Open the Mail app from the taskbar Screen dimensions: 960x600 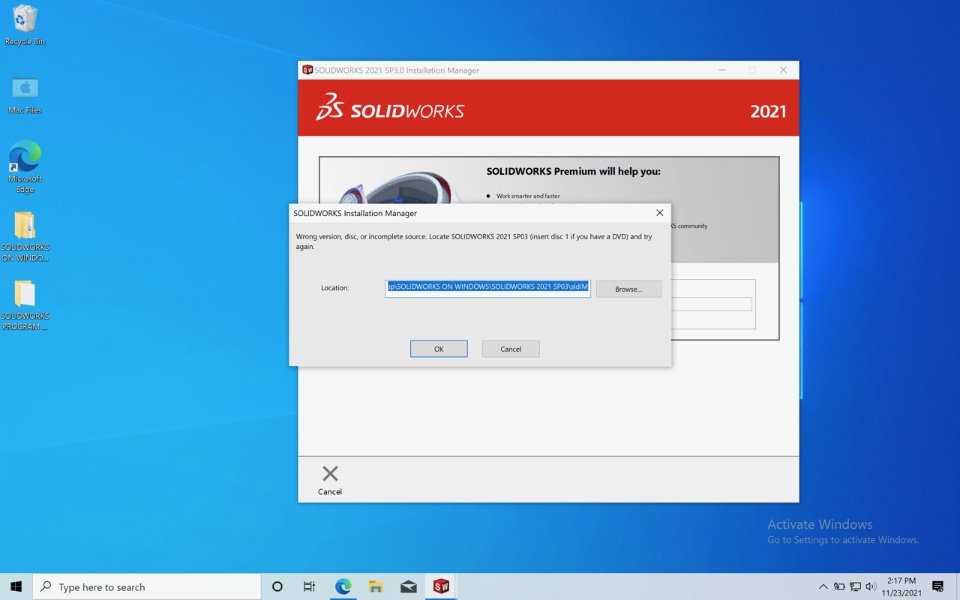pyautogui.click(x=408, y=587)
